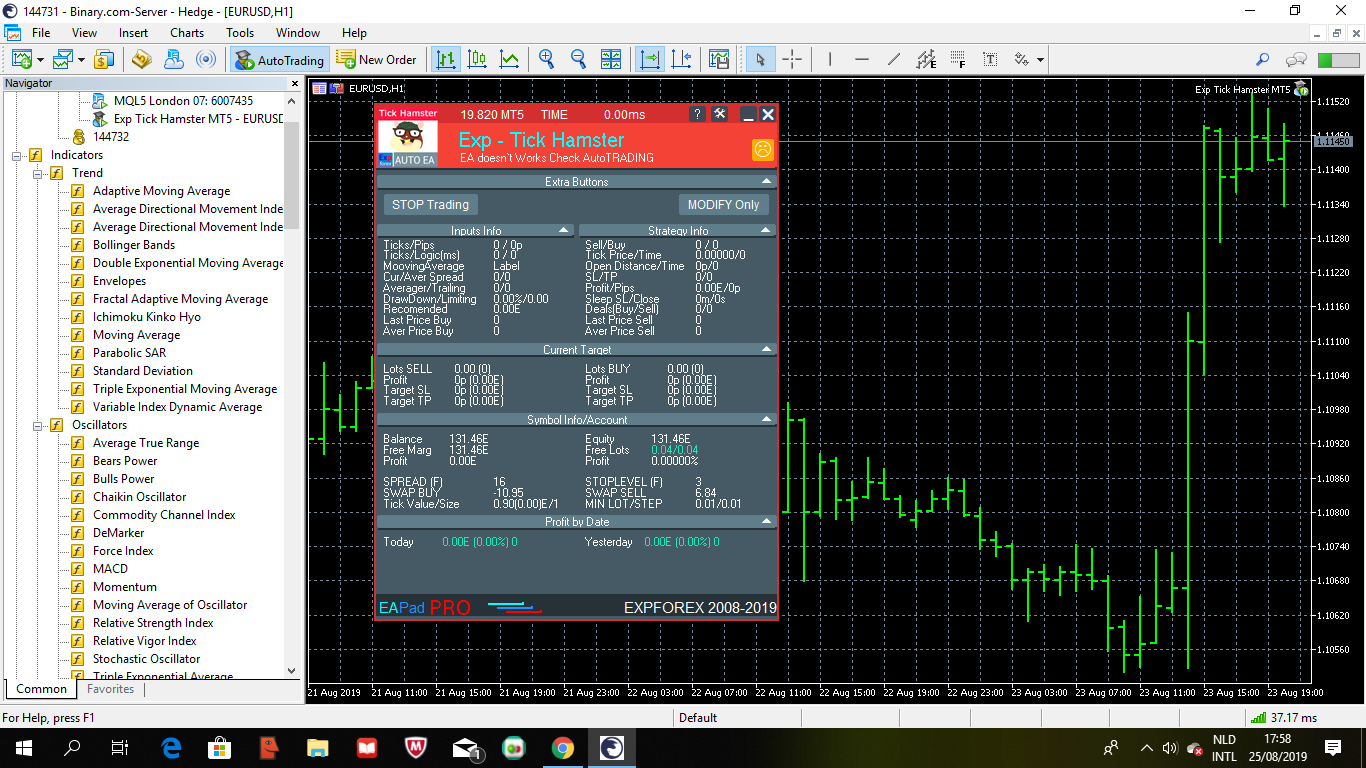Image resolution: width=1366 pixels, height=768 pixels.
Task: Collapse the Symbol Info/Account section
Action: [x=767, y=420]
